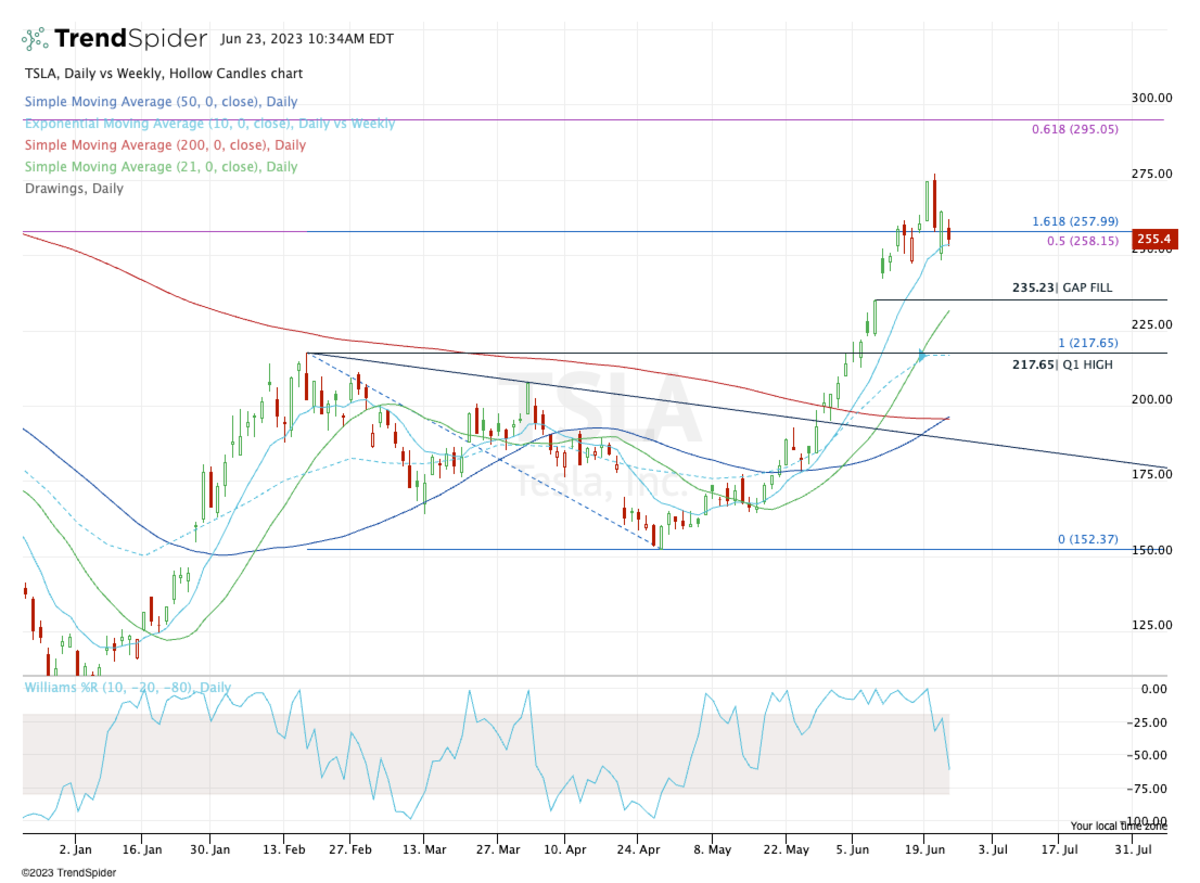The height and width of the screenshot is (883, 1200).
Task: Expand the Drawings, Daily legend entry
Action: tap(73, 188)
